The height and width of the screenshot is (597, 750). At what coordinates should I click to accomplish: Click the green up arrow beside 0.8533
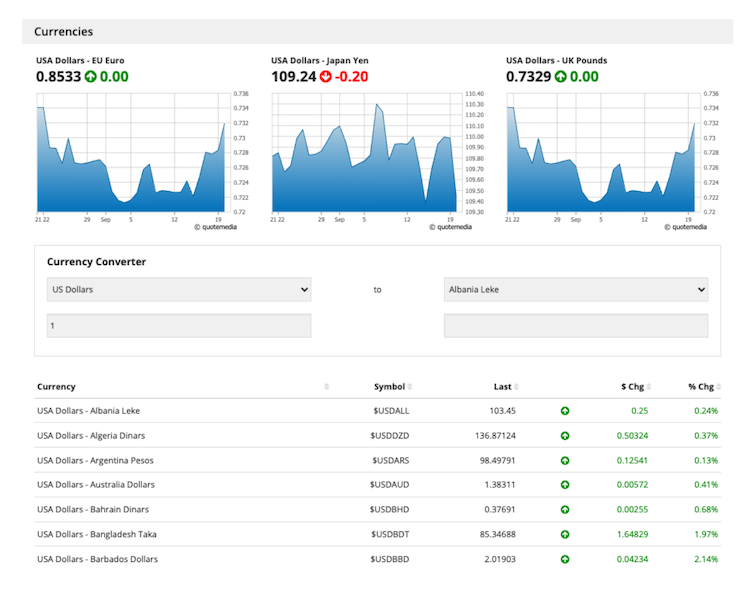pyautogui.click(x=91, y=76)
